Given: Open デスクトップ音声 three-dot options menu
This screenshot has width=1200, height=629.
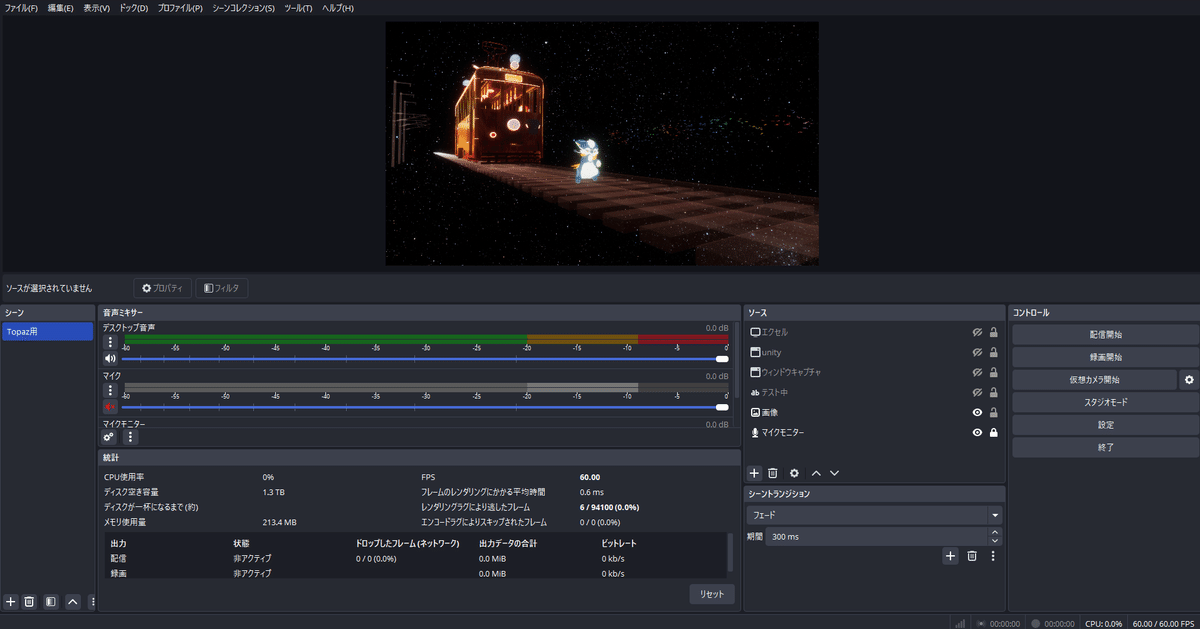Looking at the screenshot, I should 110,342.
